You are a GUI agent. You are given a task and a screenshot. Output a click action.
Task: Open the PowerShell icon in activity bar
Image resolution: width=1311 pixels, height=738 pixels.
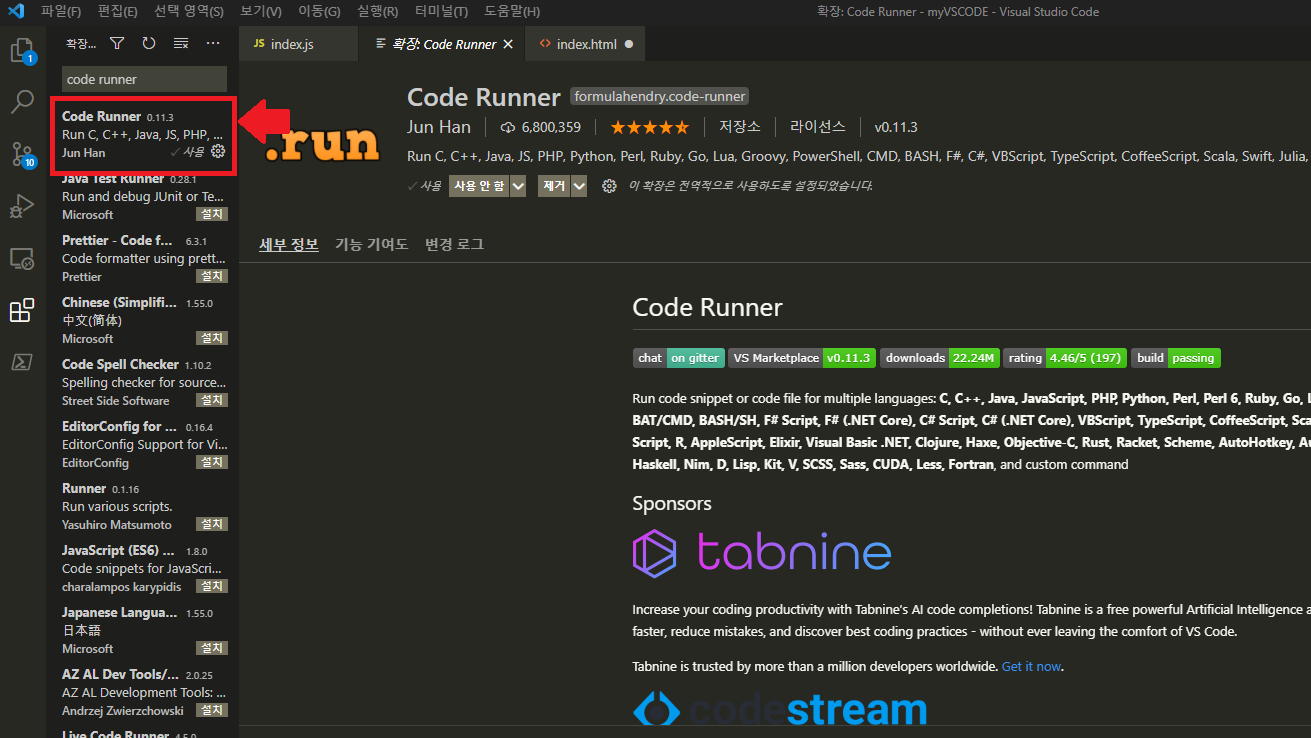coord(22,362)
